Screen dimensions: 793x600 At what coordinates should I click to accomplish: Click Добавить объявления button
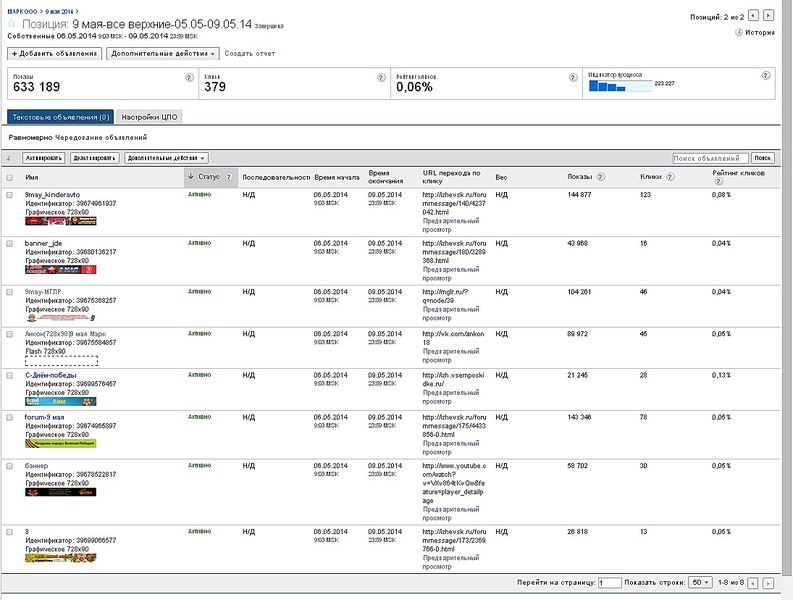pyautogui.click(x=55, y=54)
